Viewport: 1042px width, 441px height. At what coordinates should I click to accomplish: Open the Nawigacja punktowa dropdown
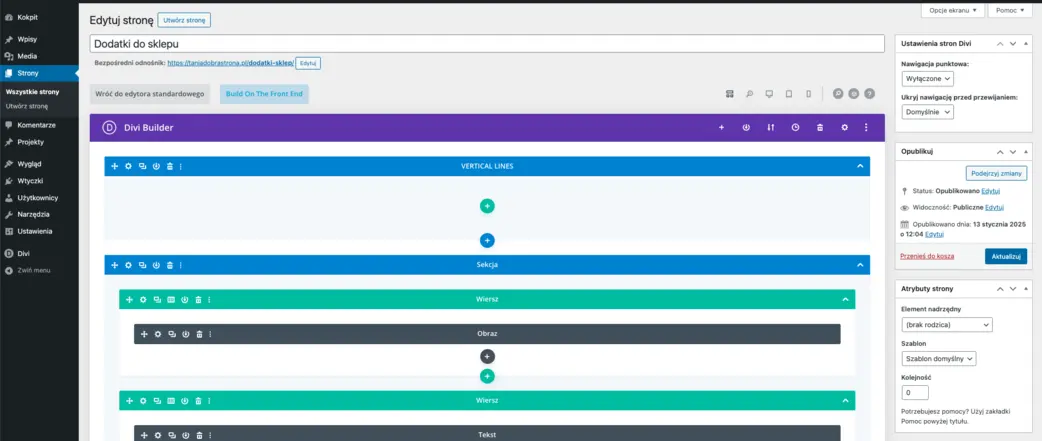927,79
